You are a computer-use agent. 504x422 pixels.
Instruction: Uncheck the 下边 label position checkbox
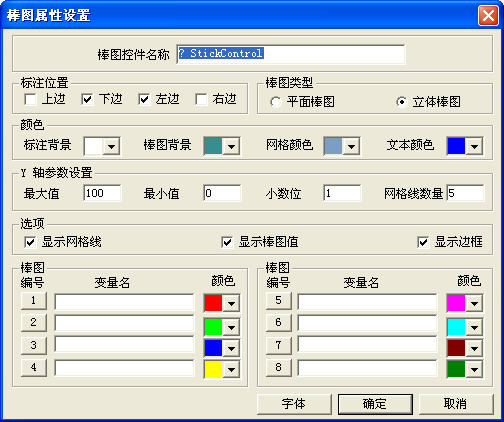[x=87, y=99]
